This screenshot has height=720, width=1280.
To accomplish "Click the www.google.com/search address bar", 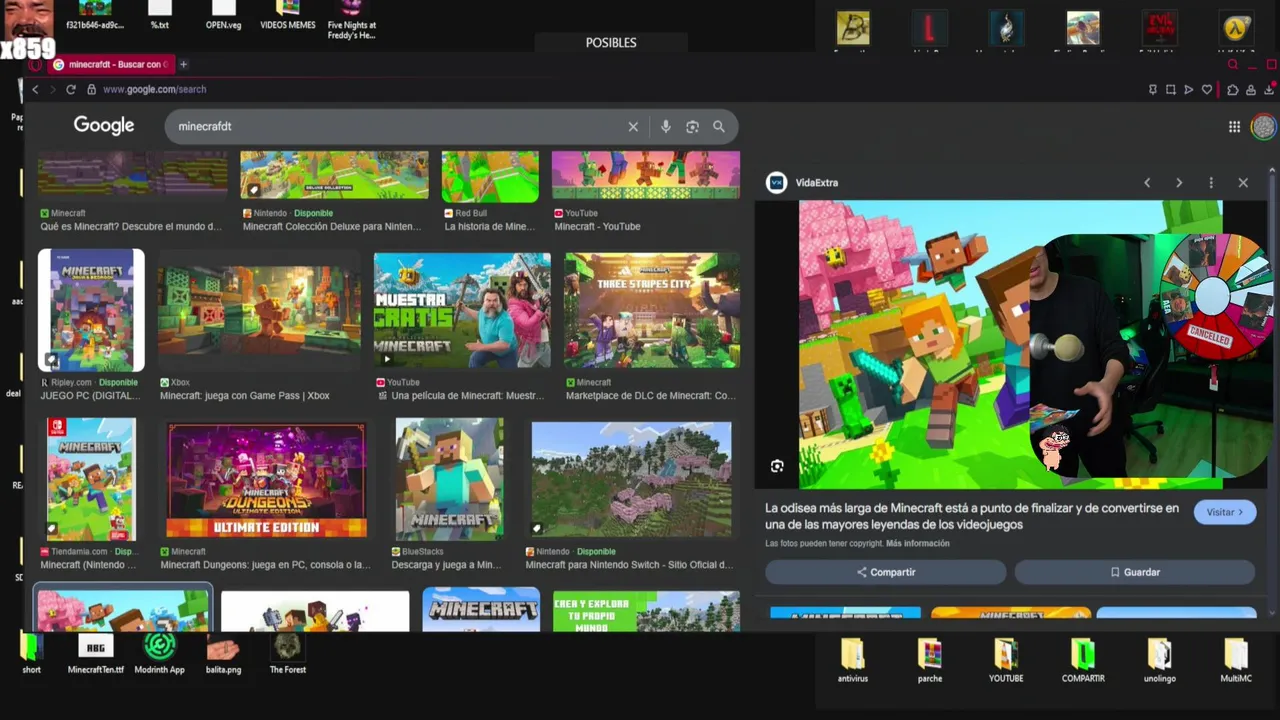I will pos(154,90).
